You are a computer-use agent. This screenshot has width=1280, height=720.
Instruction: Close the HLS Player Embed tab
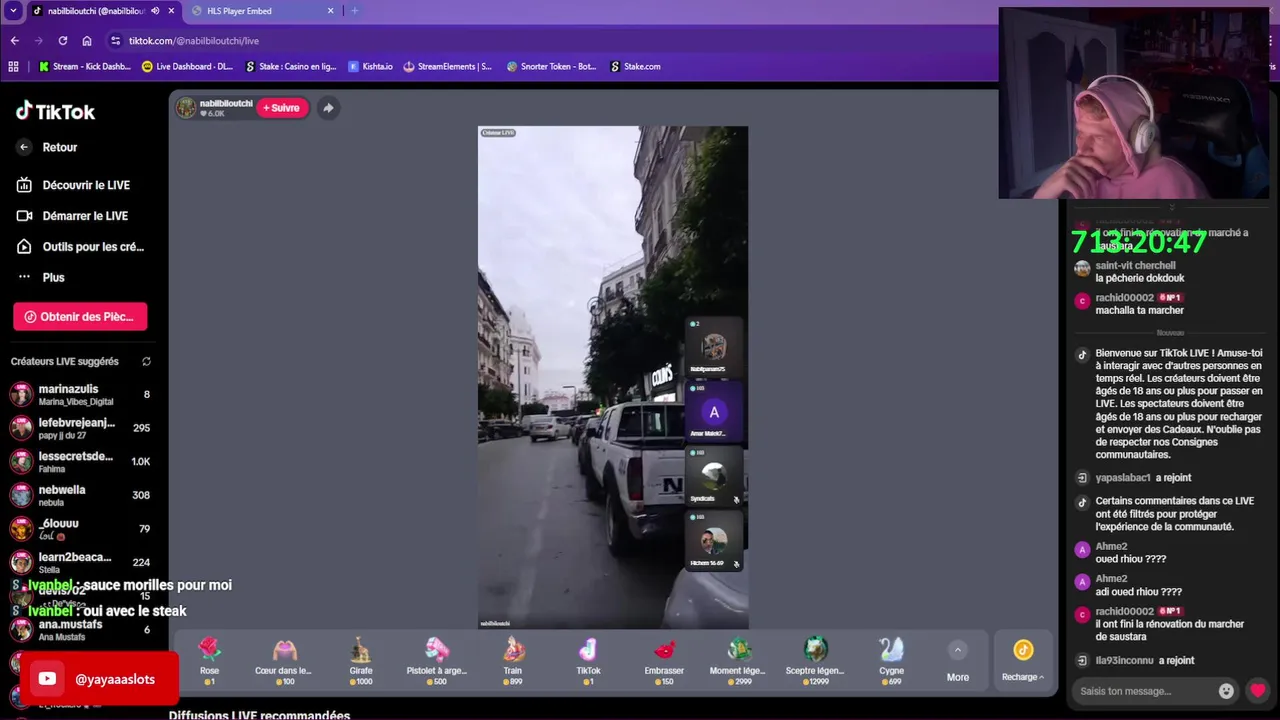[331, 11]
